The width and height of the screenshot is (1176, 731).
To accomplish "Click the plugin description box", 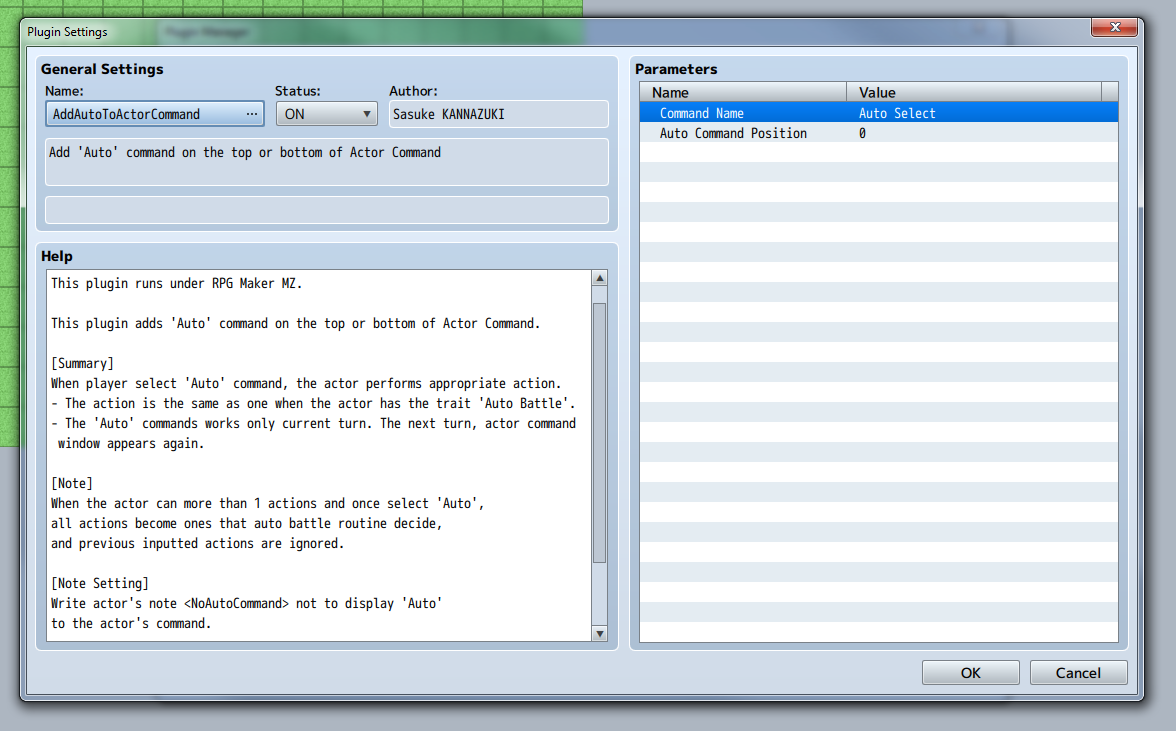I will [x=325, y=163].
